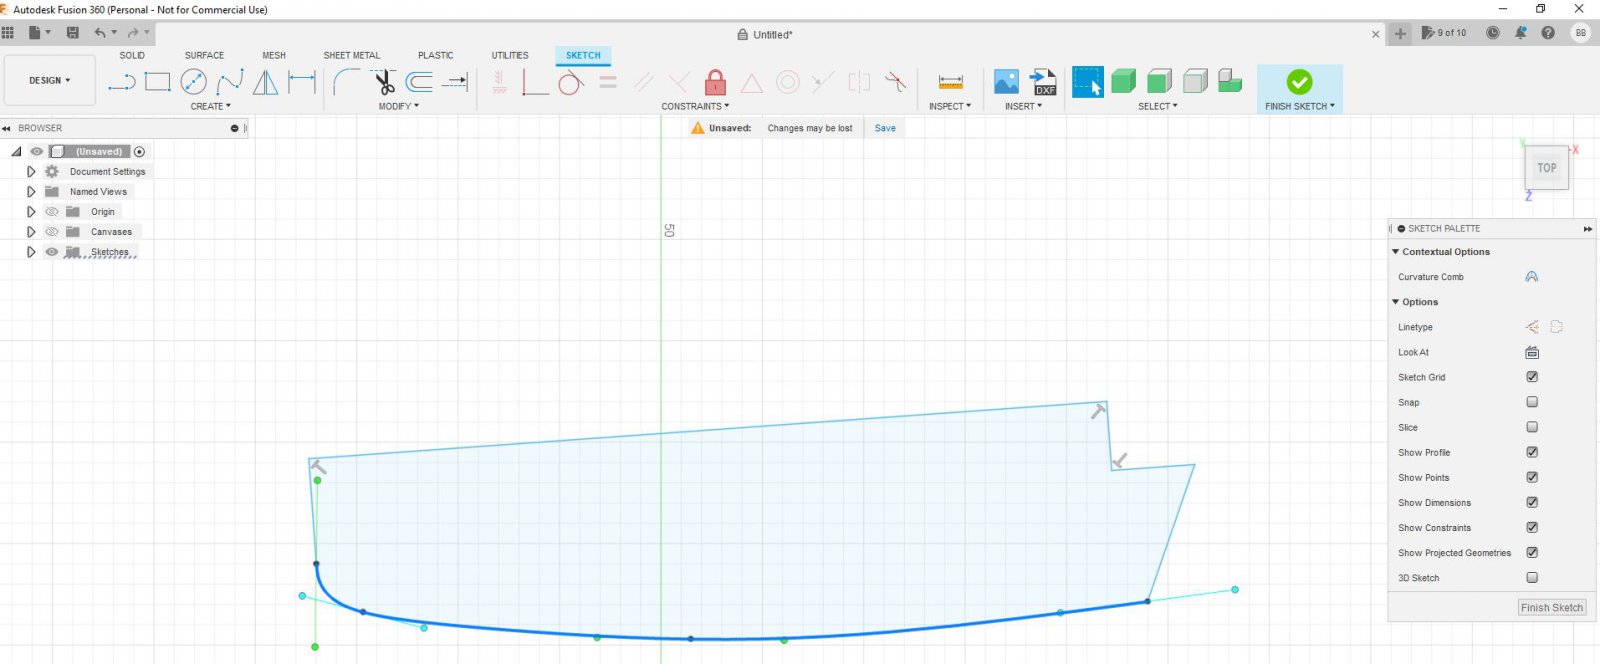Apply the Tangent constraint
This screenshot has width=1600, height=664.
click(570, 82)
